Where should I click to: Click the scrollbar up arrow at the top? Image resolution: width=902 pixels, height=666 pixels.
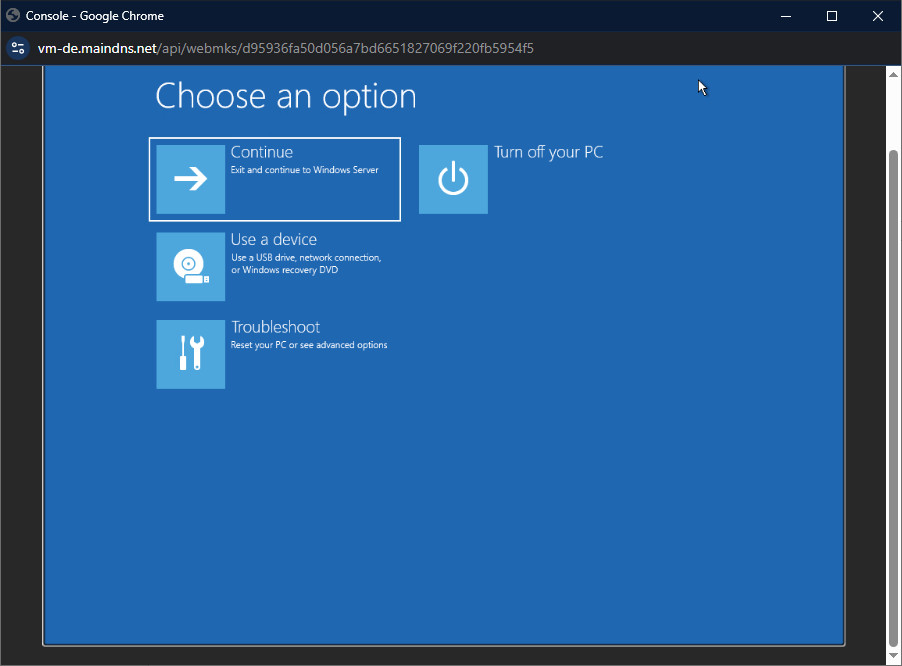point(893,73)
